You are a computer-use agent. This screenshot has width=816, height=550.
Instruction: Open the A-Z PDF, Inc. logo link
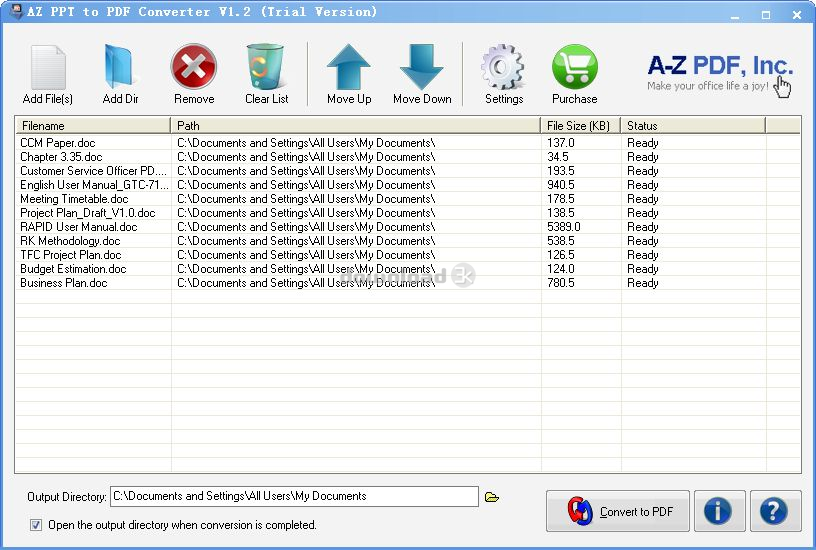(x=720, y=72)
